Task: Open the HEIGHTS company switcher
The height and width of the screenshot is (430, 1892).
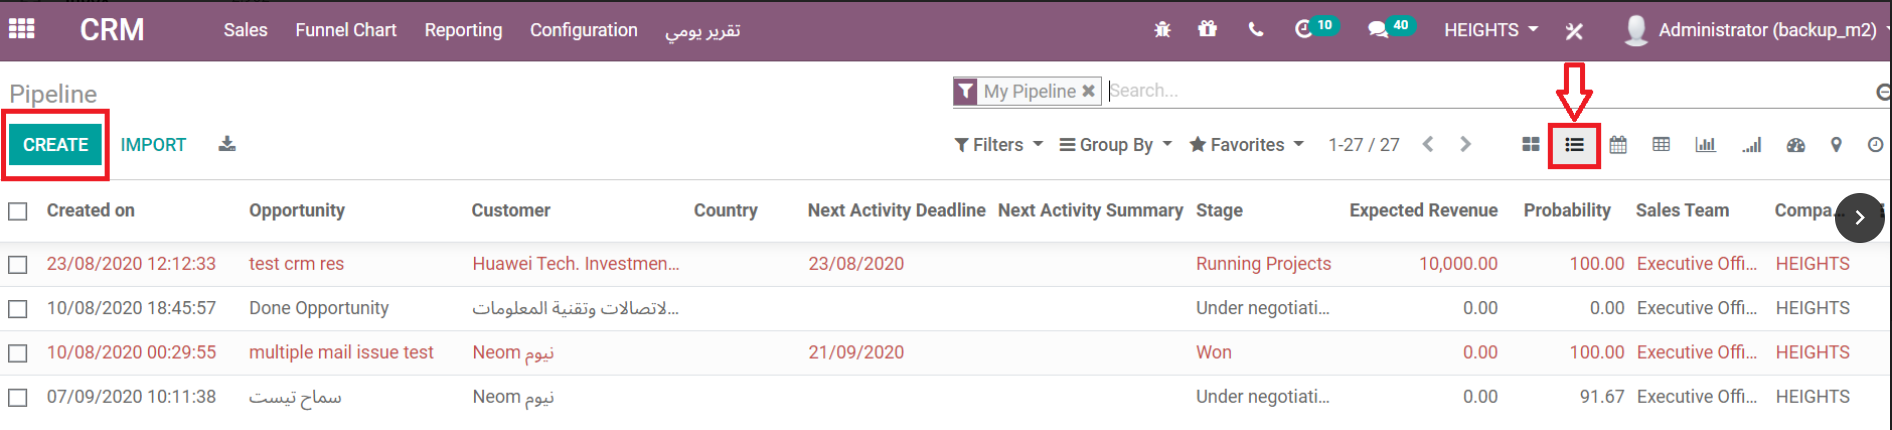Action: (1490, 30)
